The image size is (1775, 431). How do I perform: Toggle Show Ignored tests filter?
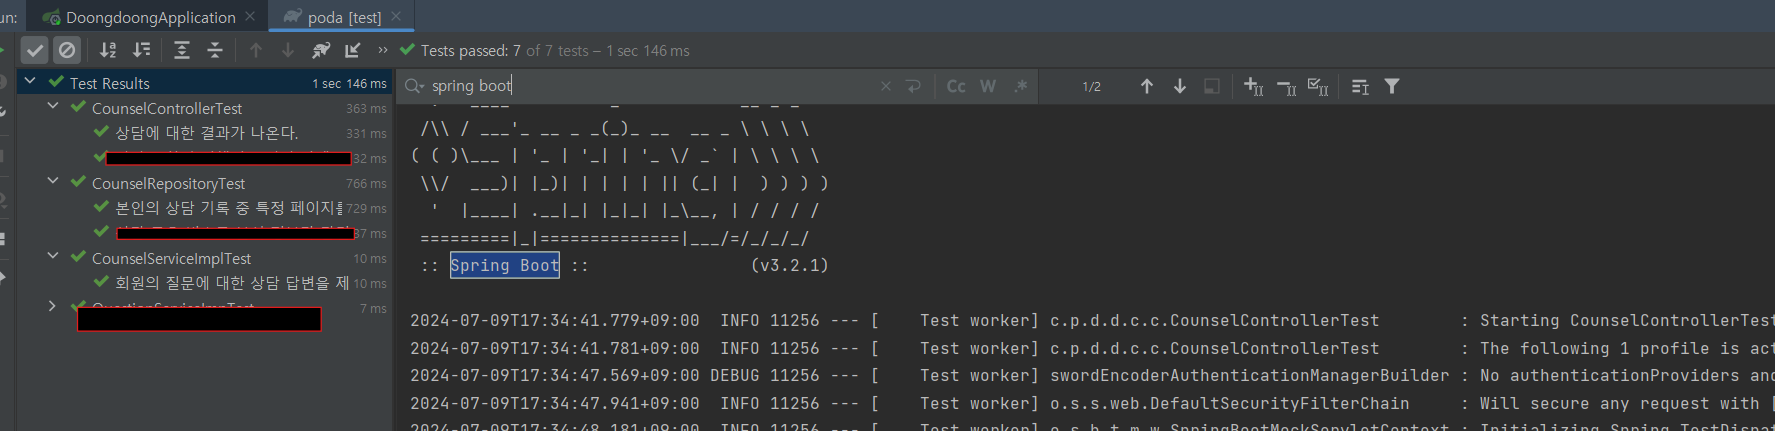coord(67,49)
